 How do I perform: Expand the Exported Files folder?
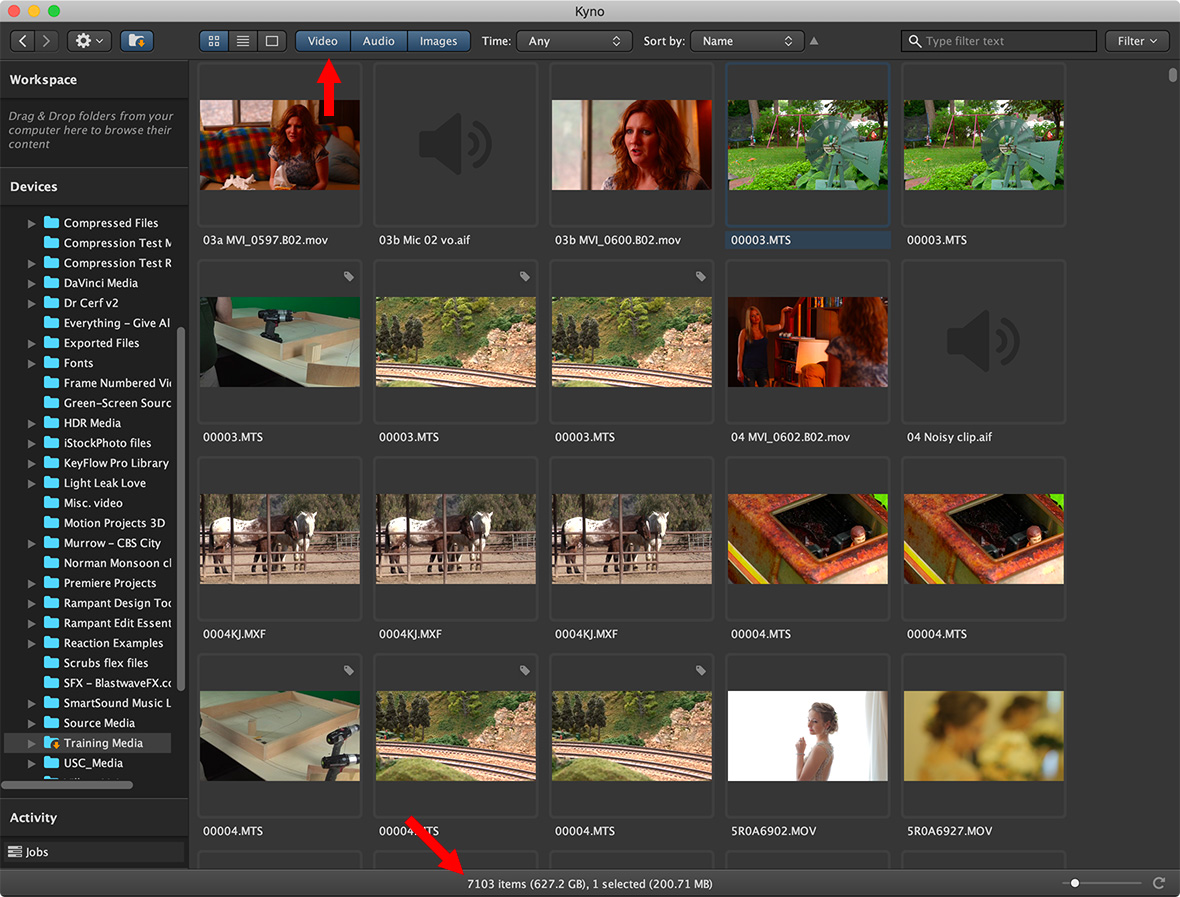pyautogui.click(x=32, y=343)
